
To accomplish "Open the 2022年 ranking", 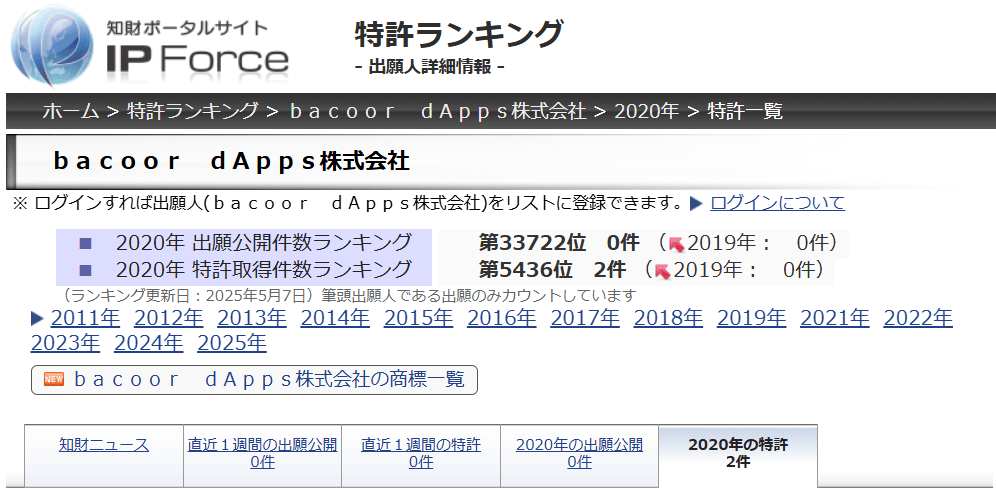I will coord(918,318).
